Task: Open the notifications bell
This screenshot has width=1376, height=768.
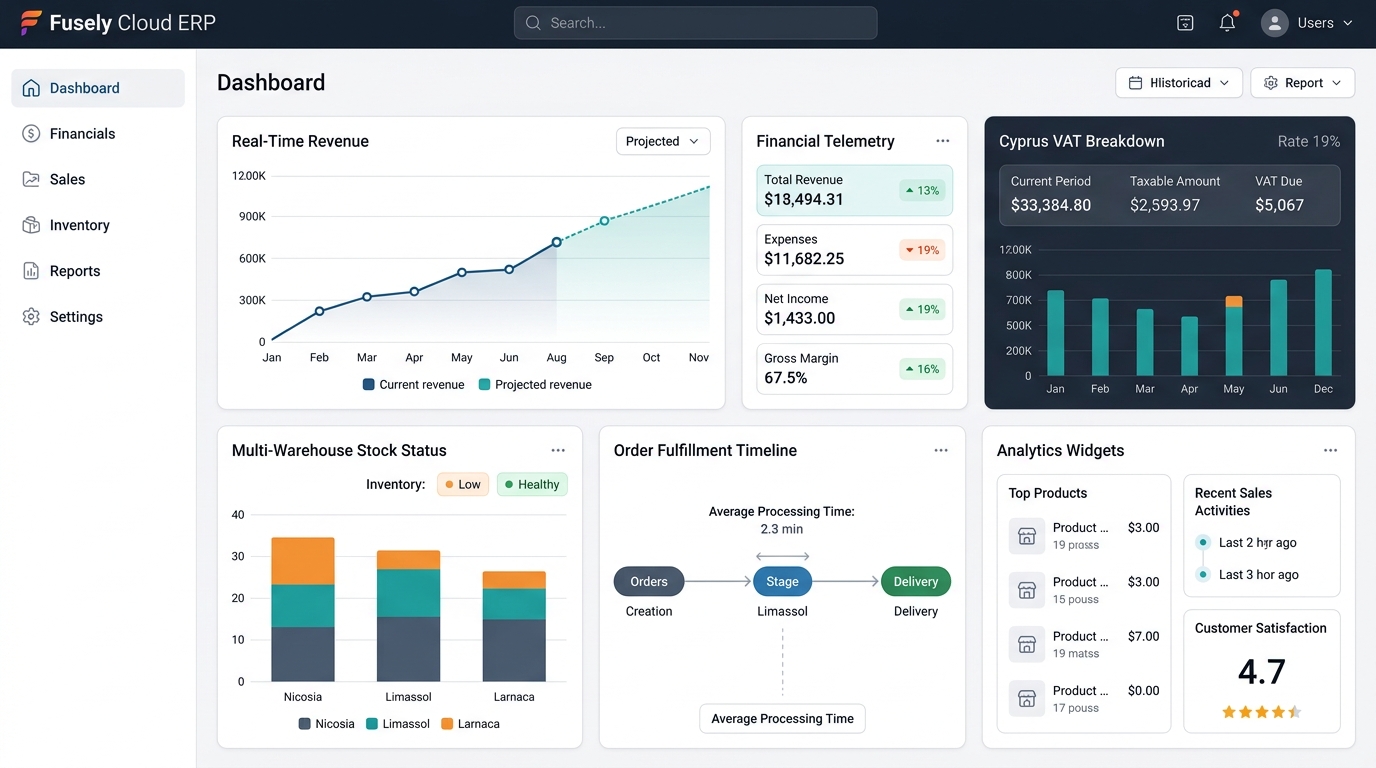Action: click(x=1228, y=22)
